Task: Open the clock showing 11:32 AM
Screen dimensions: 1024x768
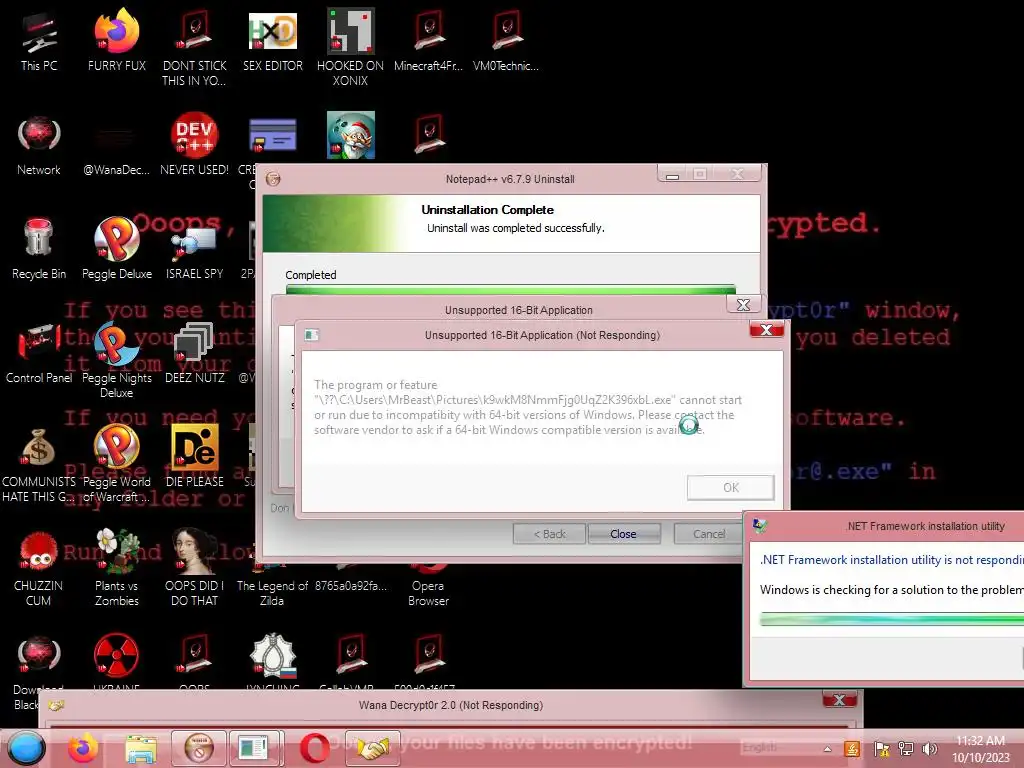Action: pos(980,749)
